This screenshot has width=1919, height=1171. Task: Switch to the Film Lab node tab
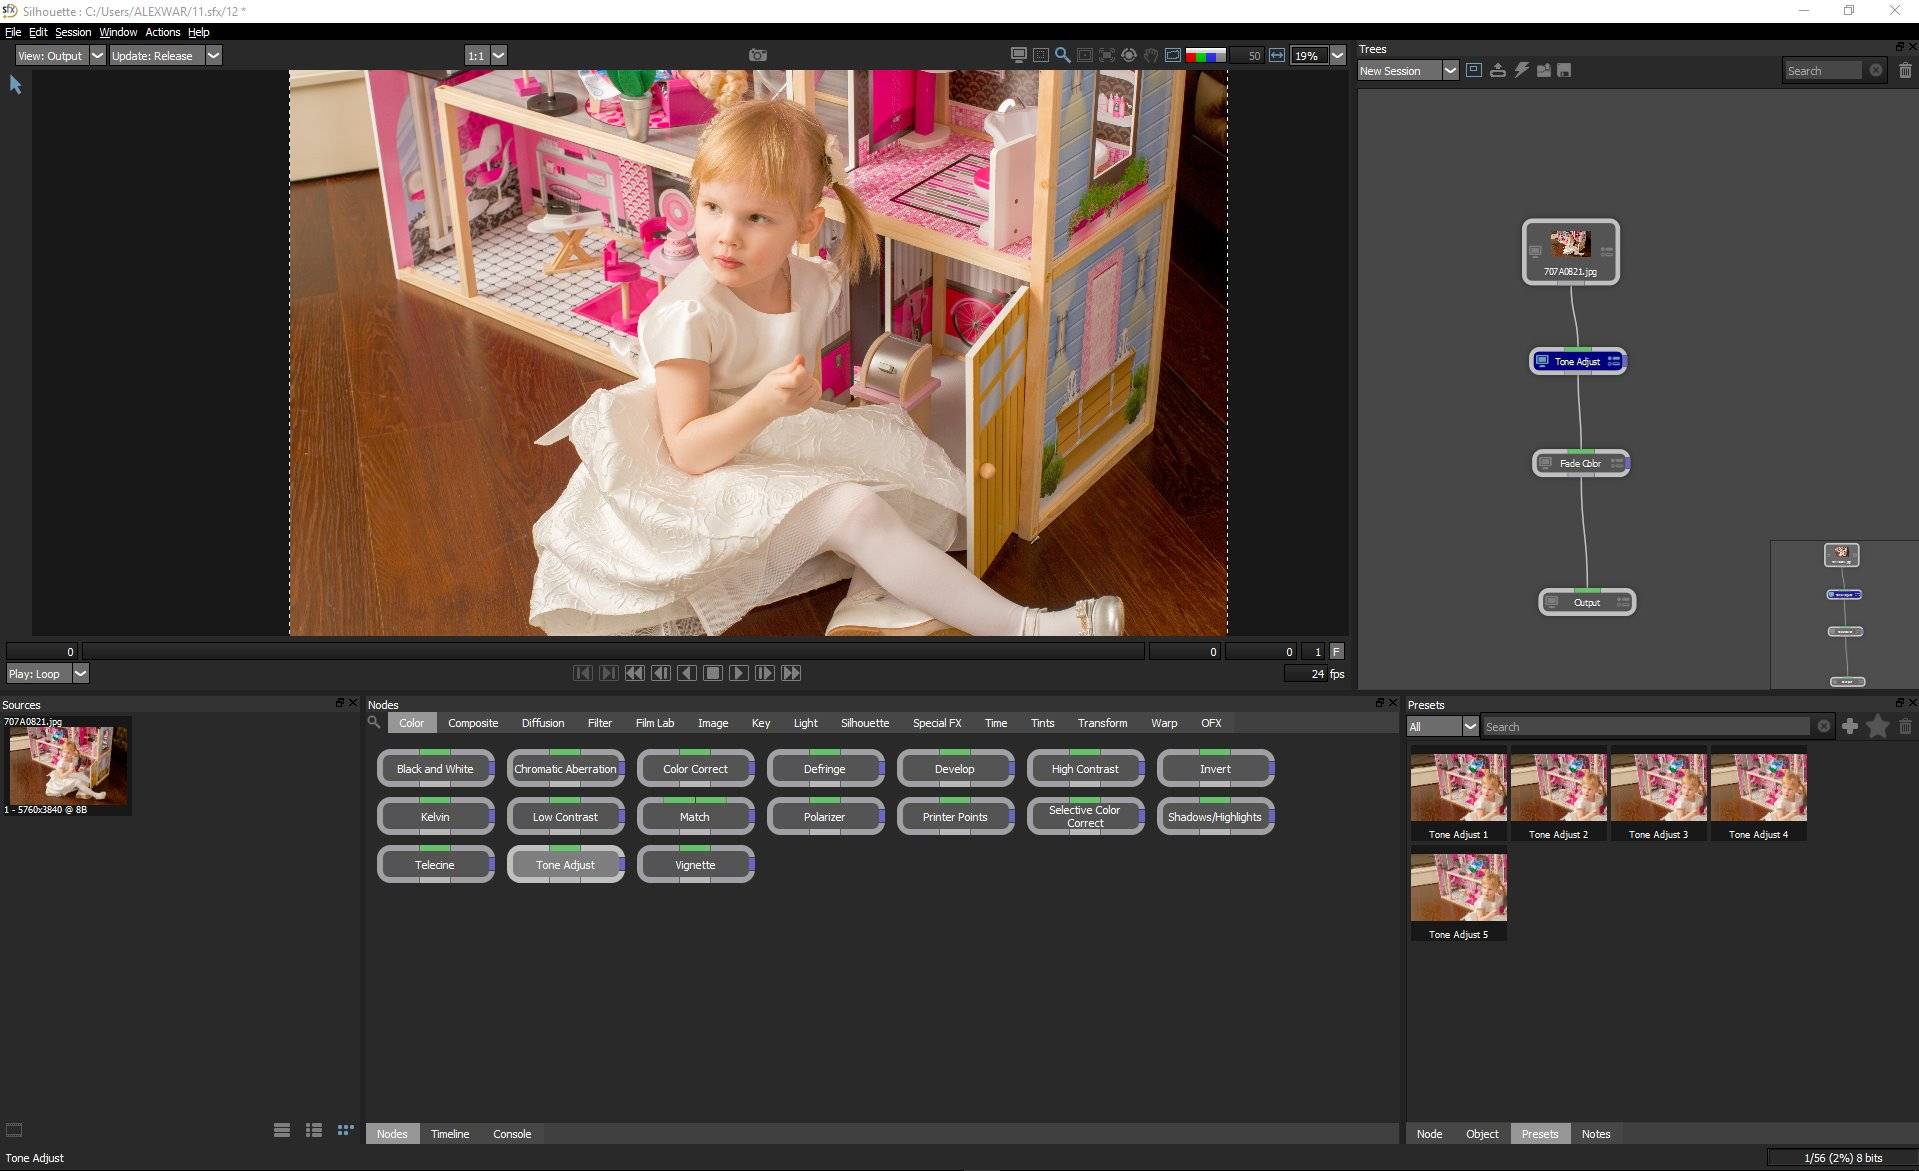click(655, 723)
